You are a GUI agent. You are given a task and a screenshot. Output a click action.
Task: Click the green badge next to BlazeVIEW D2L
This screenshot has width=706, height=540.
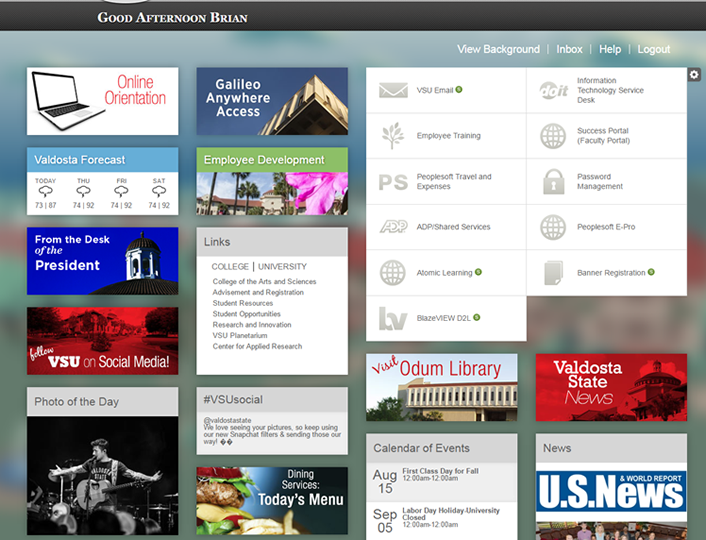pos(476,317)
